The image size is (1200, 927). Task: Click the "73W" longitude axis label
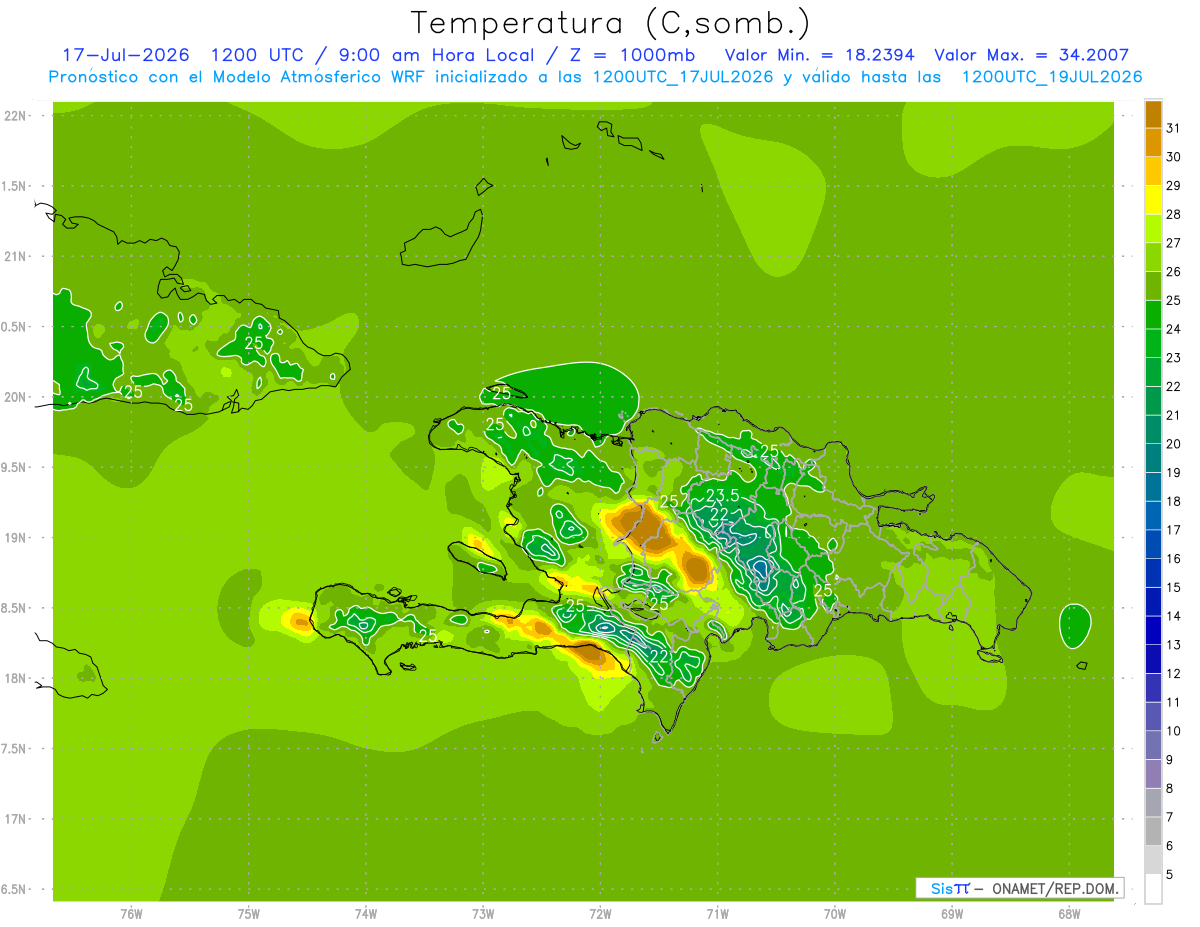tap(483, 914)
